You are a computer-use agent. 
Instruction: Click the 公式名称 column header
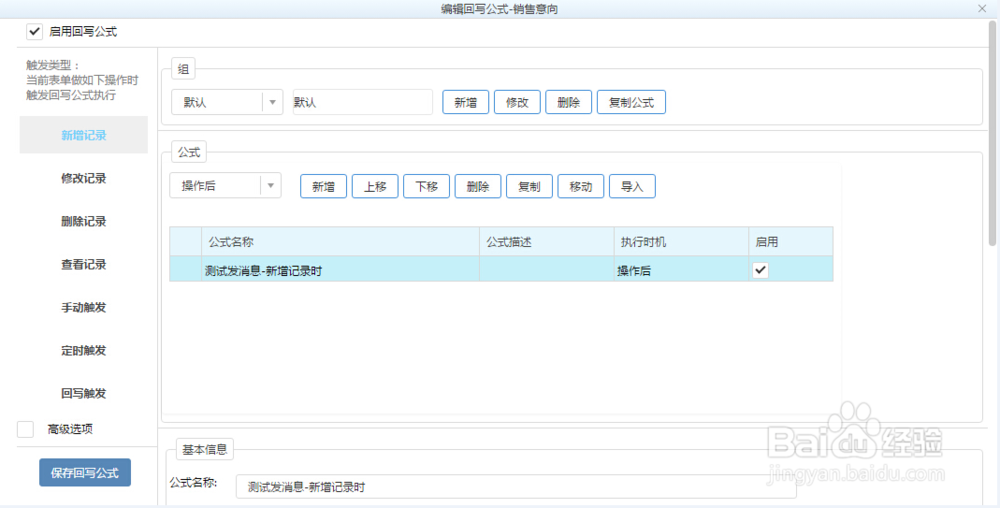[341, 242]
